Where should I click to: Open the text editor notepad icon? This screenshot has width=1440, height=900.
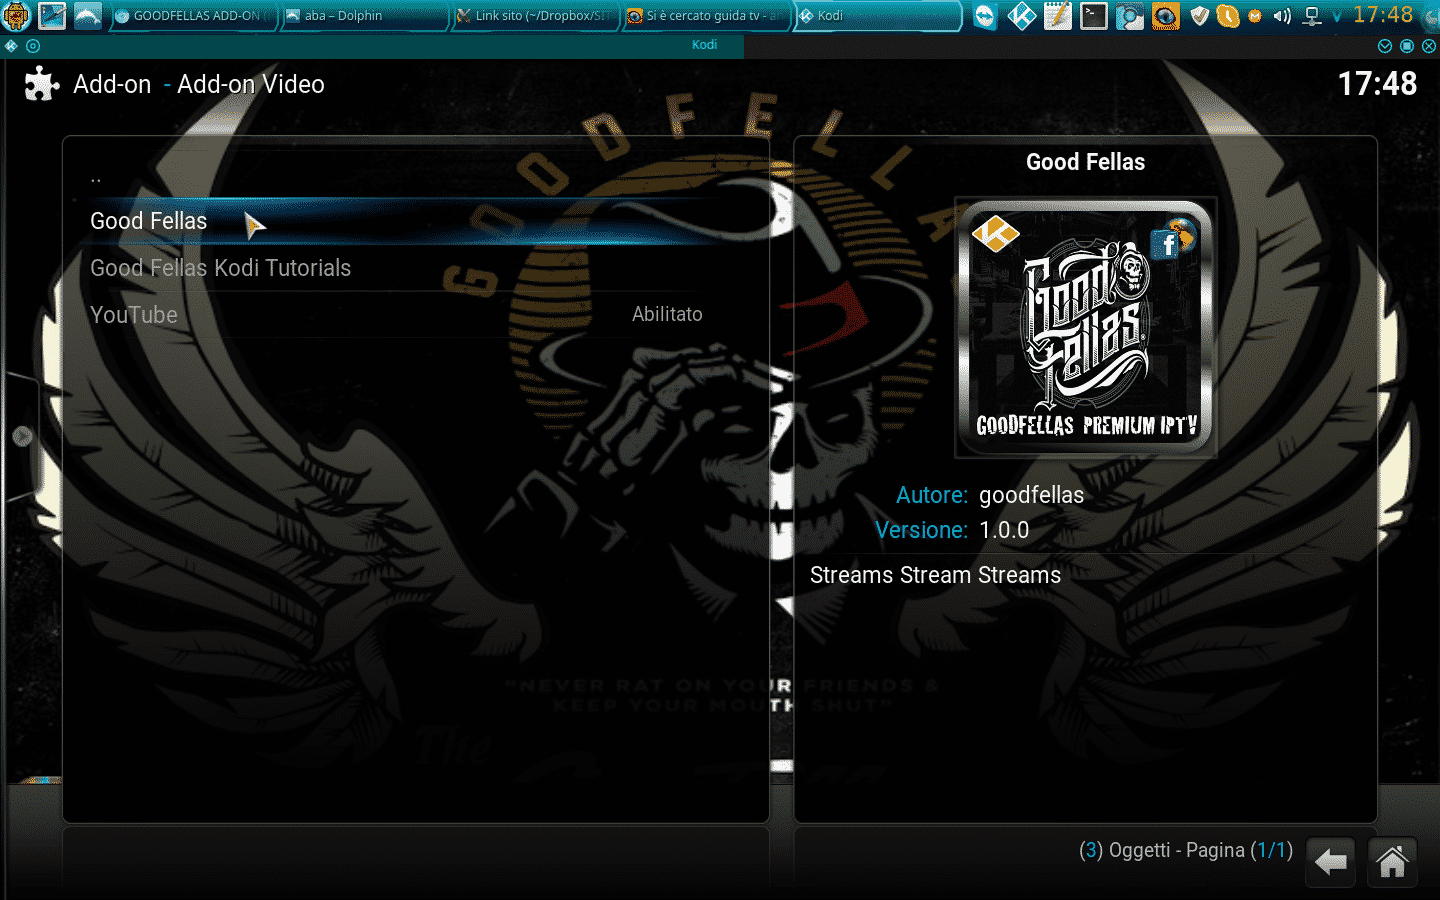(x=1058, y=16)
